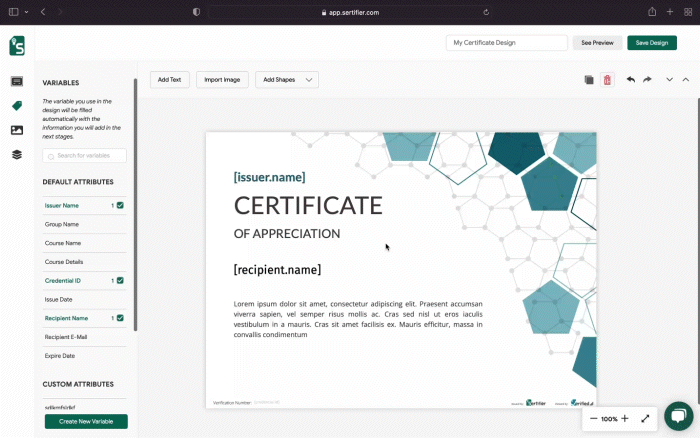Expand the browser sidebar options chevron
700x438 pixels.
pos(26,12)
